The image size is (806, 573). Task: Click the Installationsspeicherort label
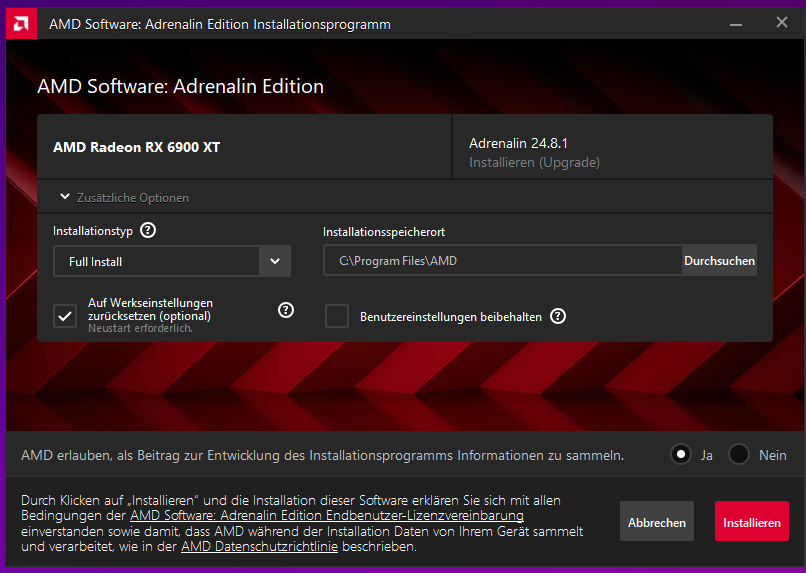point(384,232)
